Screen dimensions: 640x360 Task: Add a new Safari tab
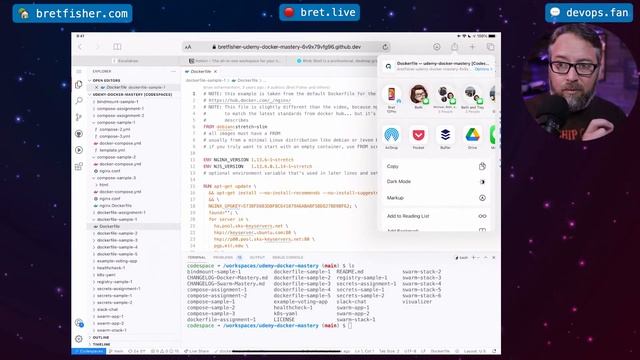tap(472, 47)
